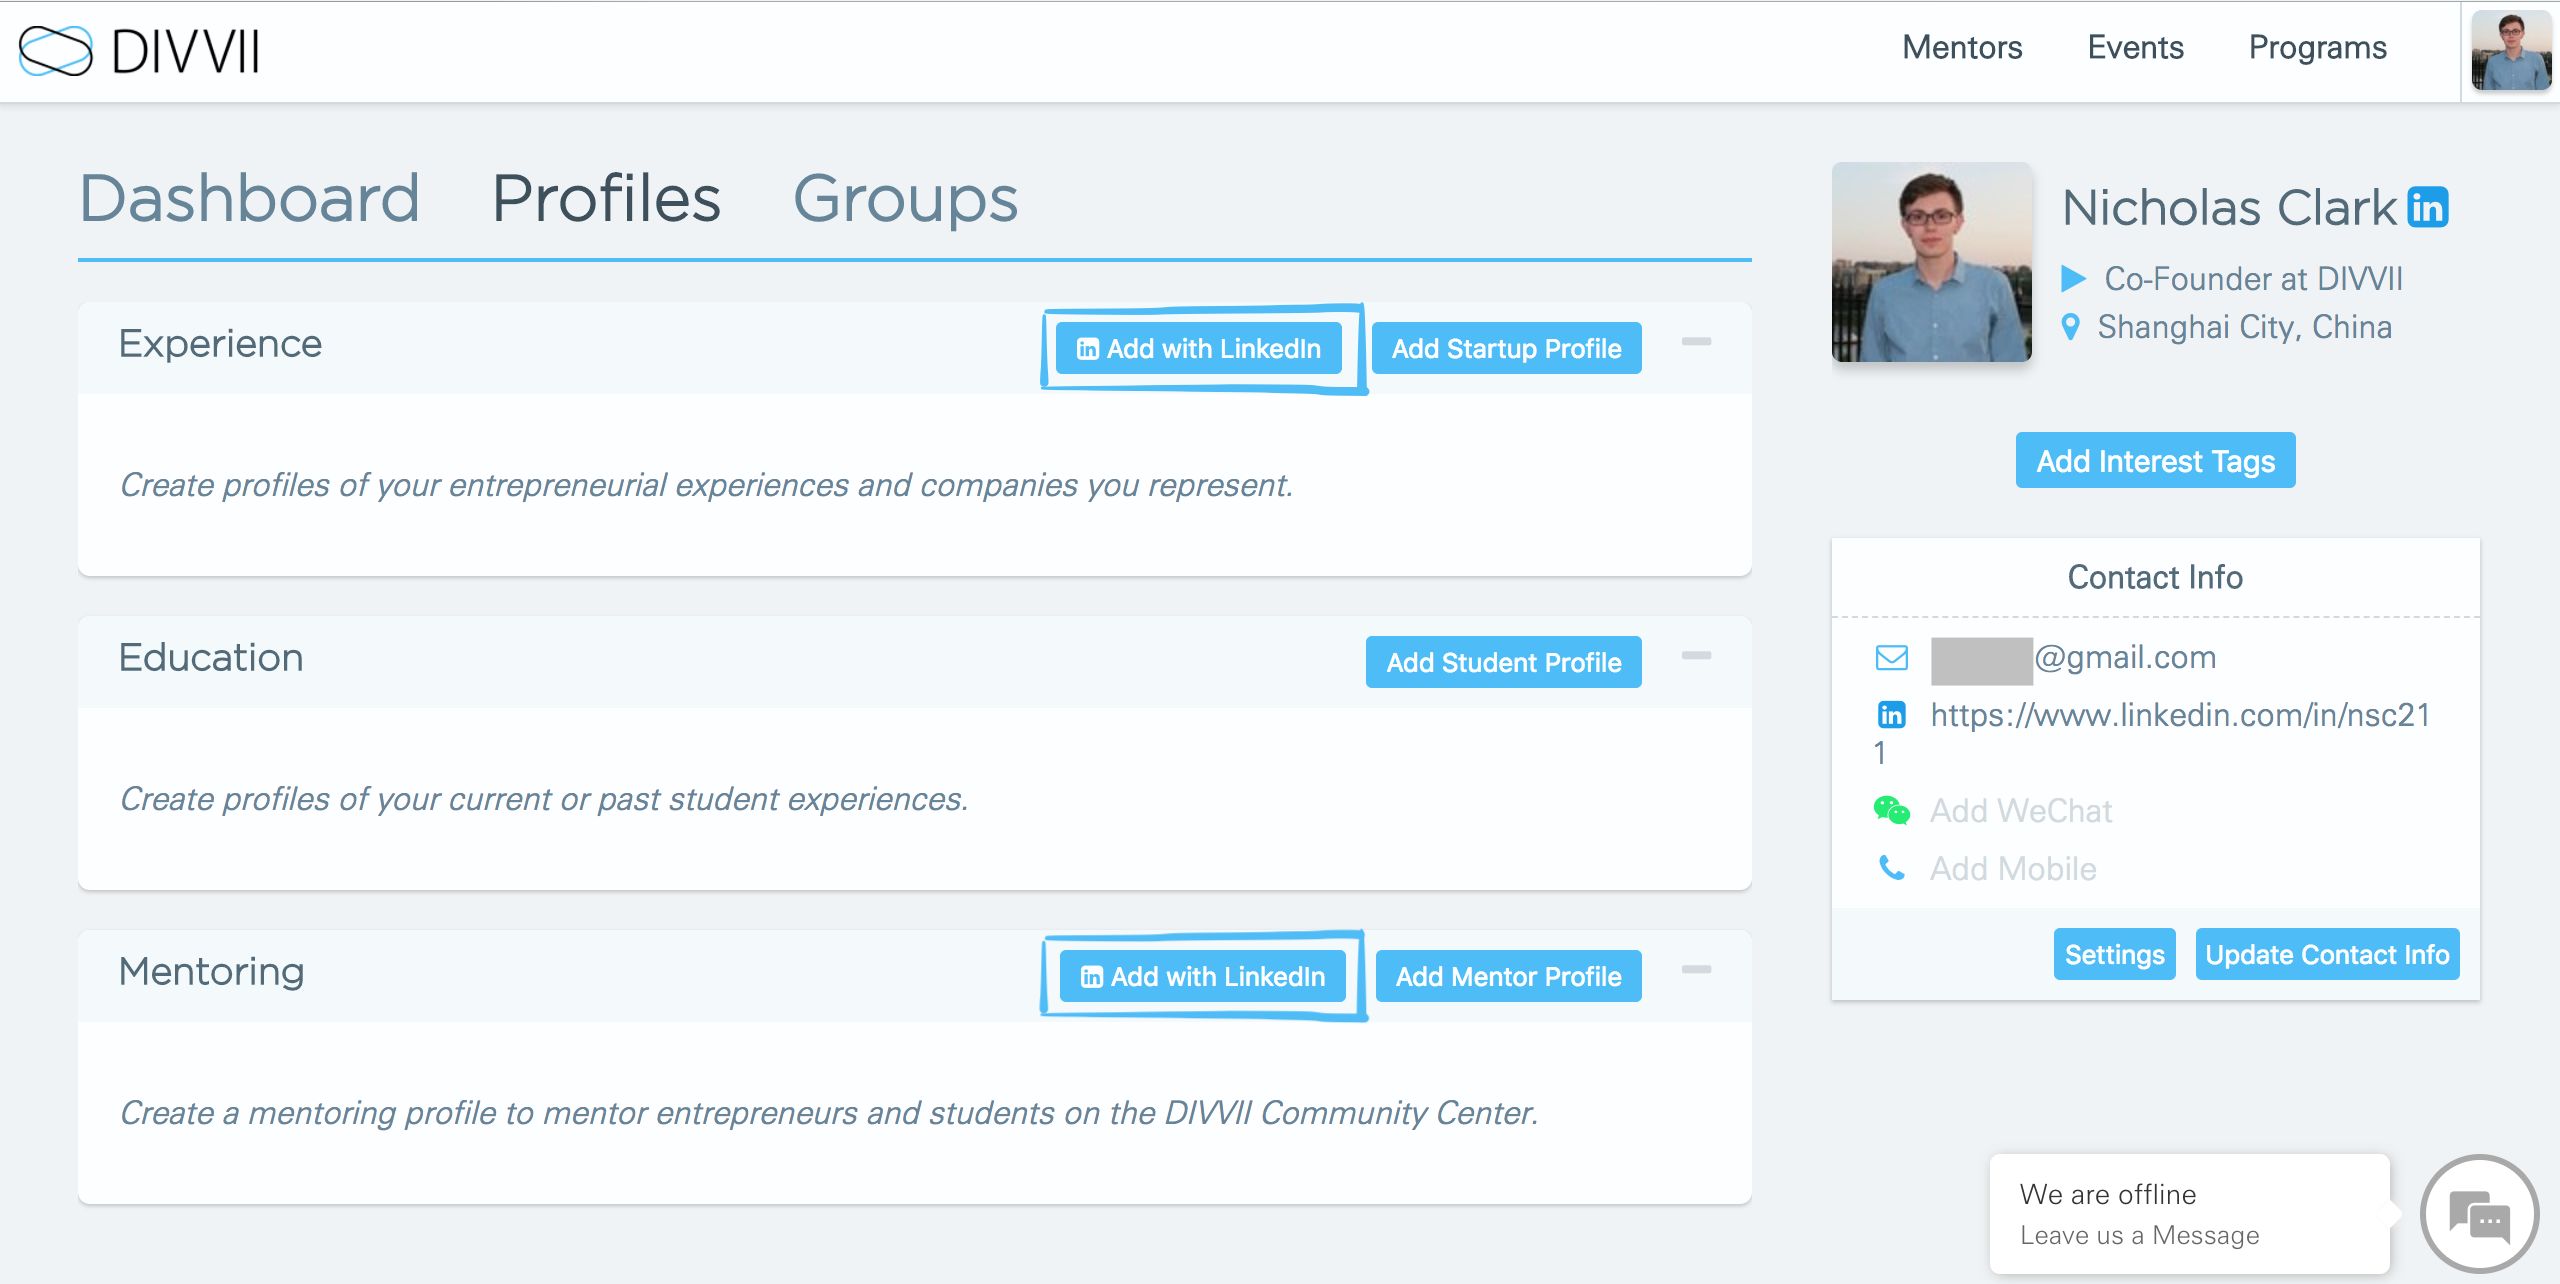Click Co-Founder at DIVVII text
Screen dimensions: 2560x1284
[x=2253, y=279]
